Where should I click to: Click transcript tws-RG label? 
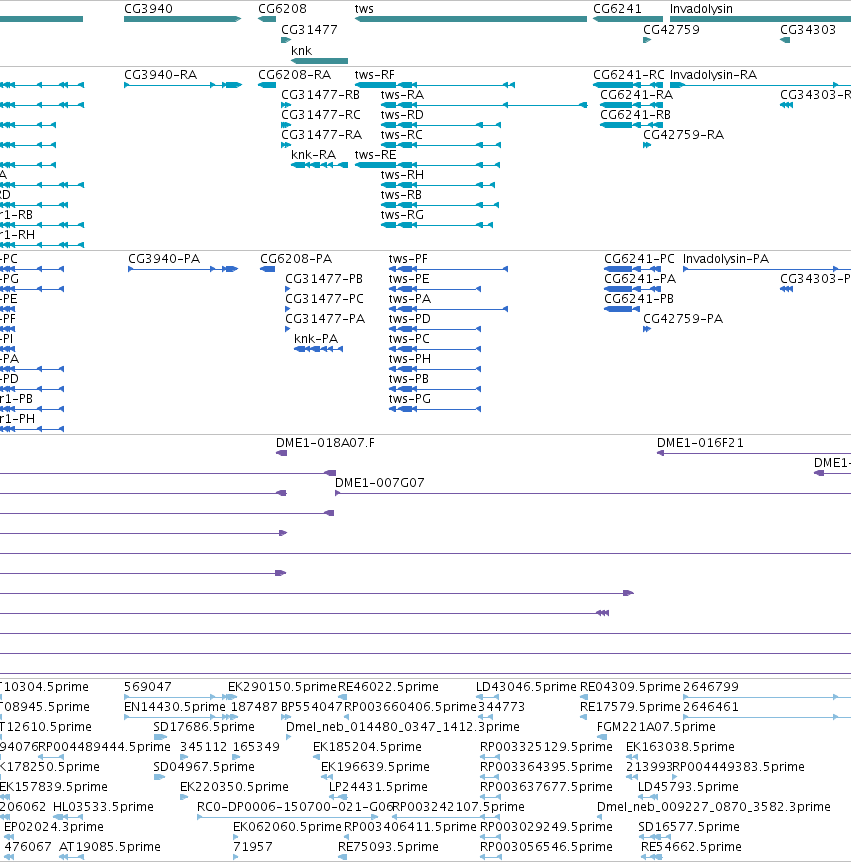click(x=402, y=214)
